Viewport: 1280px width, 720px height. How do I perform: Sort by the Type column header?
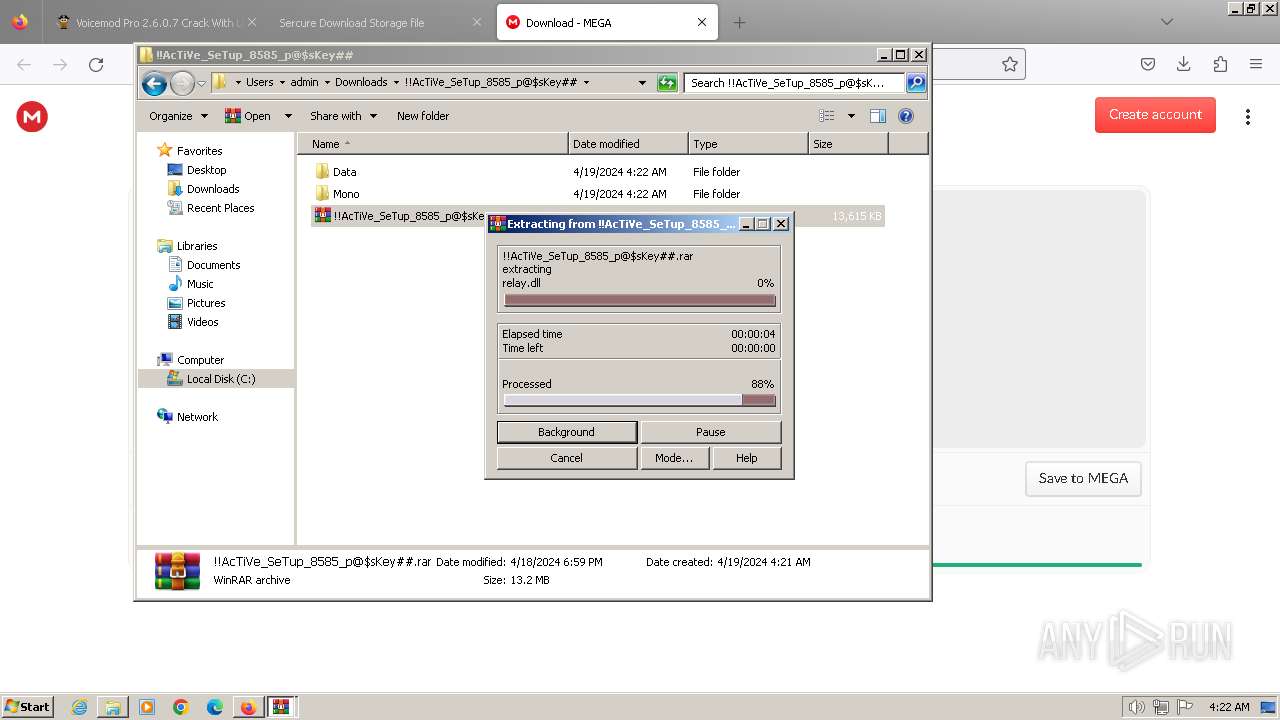(748, 144)
